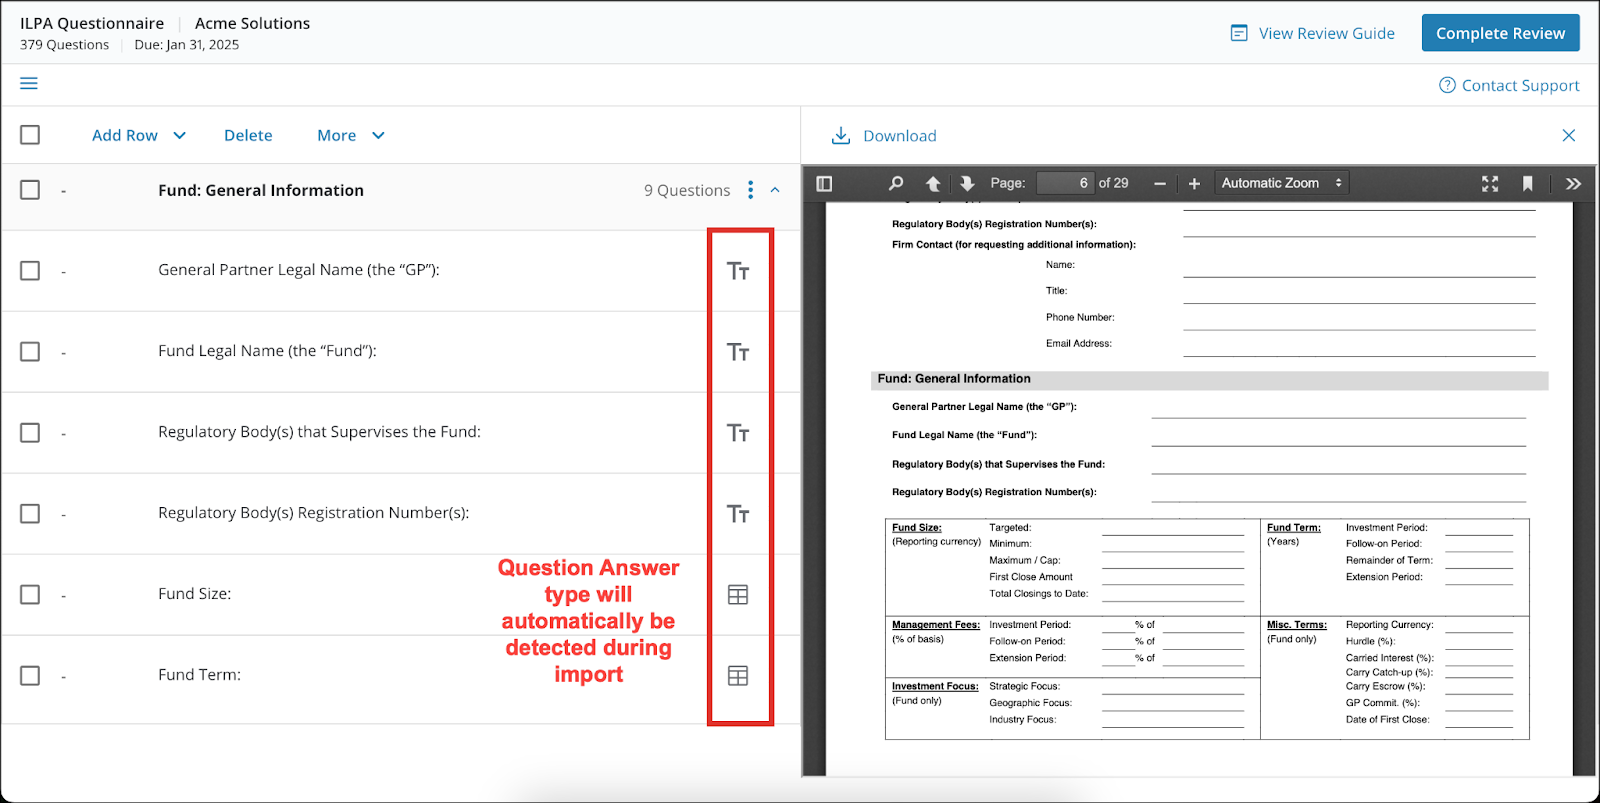The width and height of the screenshot is (1600, 803).
Task: Click the table answer type icon for Fund Size
Action: [x=738, y=595]
